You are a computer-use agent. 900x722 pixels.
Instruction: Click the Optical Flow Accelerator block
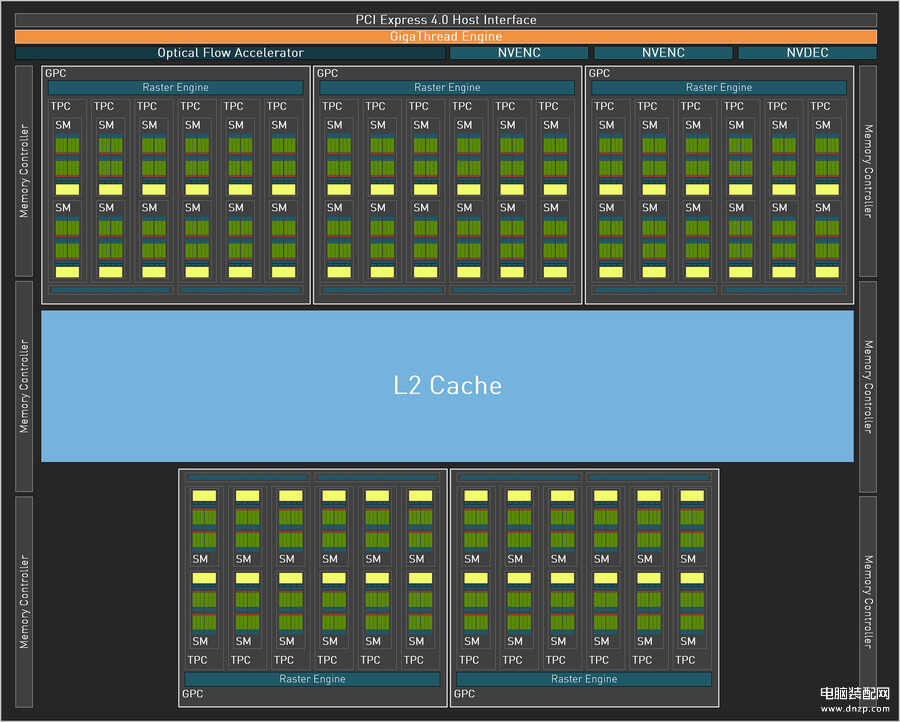pos(230,53)
